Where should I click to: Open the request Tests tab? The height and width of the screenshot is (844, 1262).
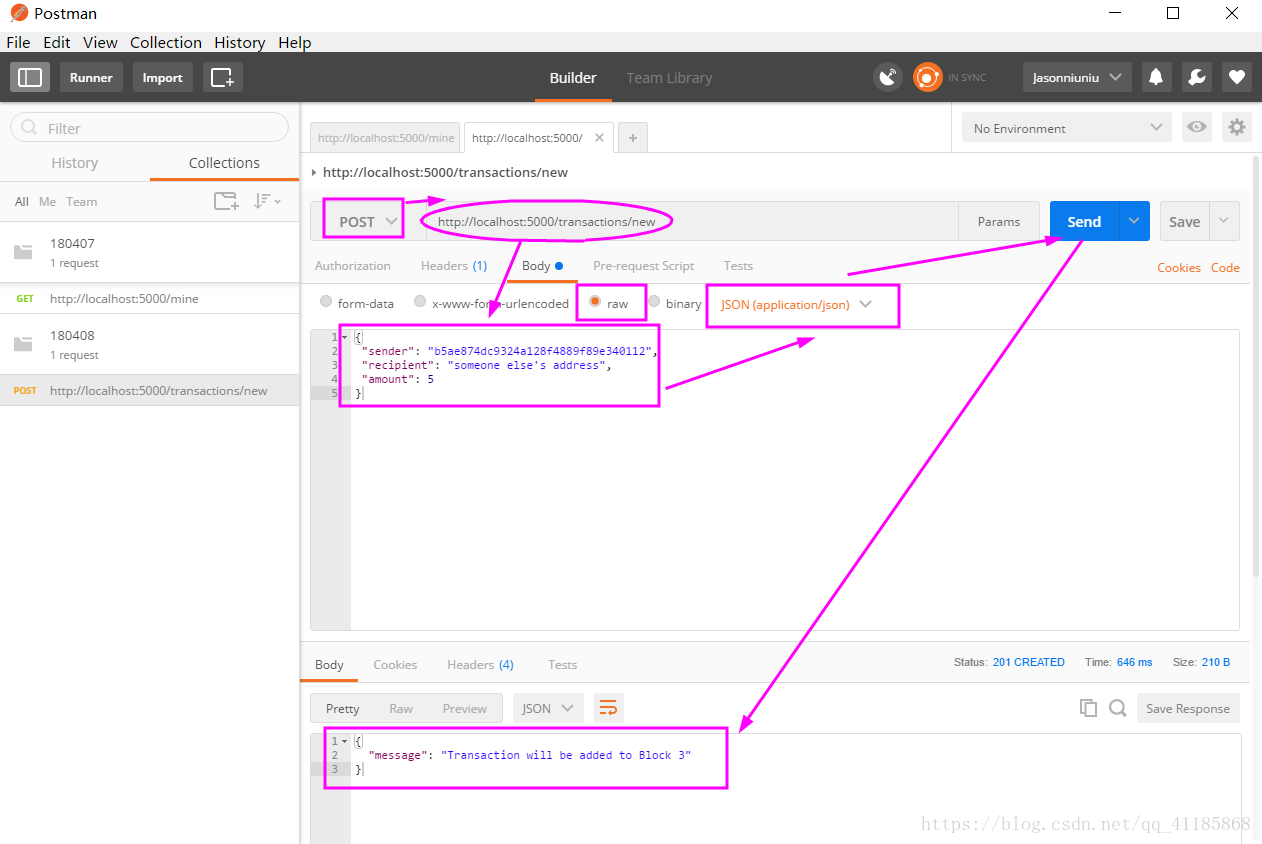[738, 265]
